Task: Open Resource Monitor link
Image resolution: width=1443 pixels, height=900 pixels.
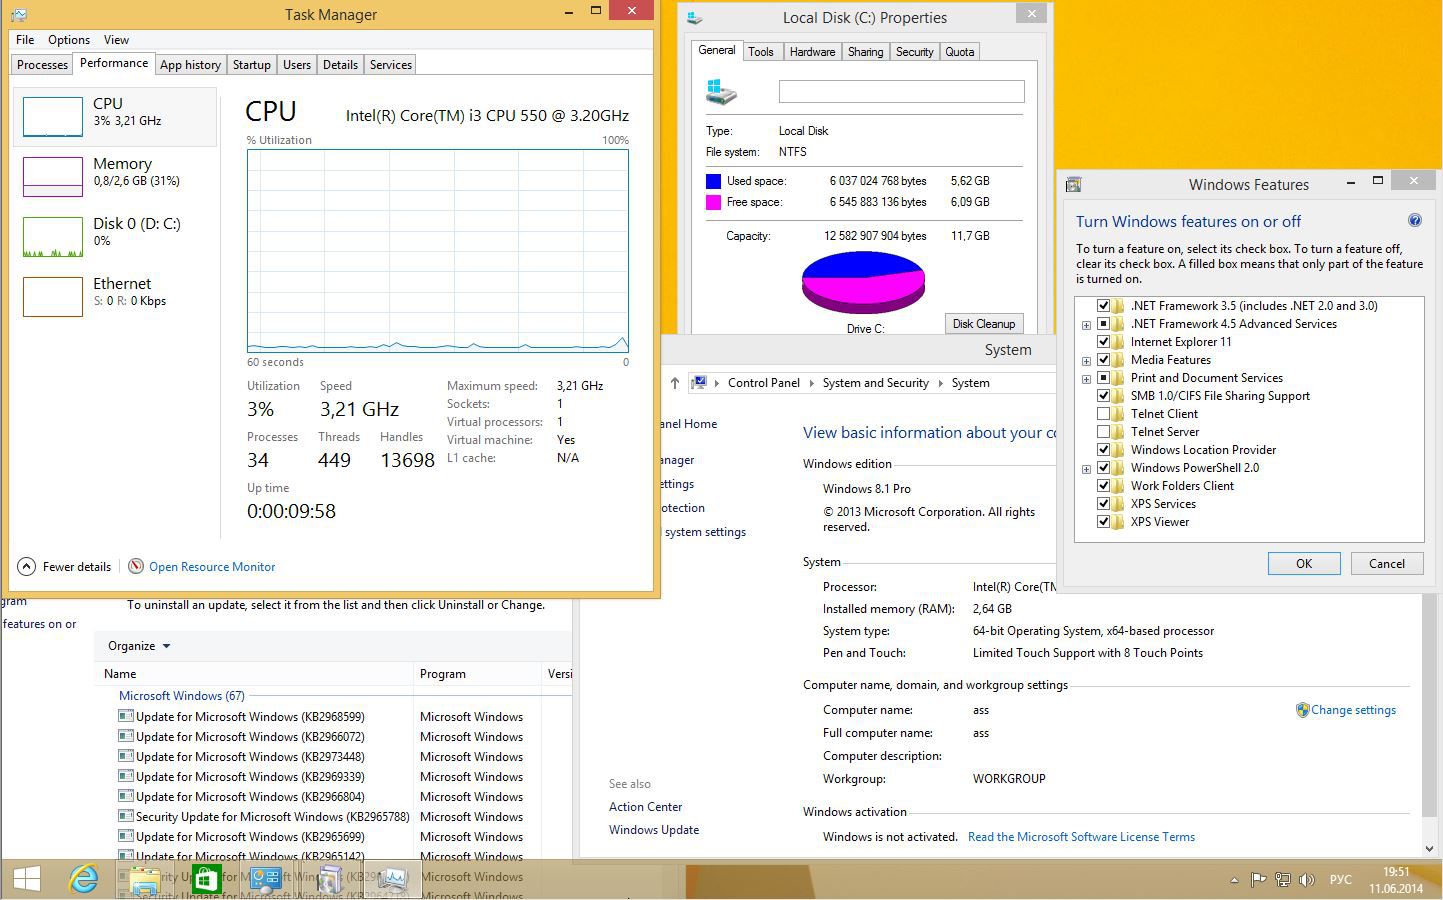Action: point(212,567)
